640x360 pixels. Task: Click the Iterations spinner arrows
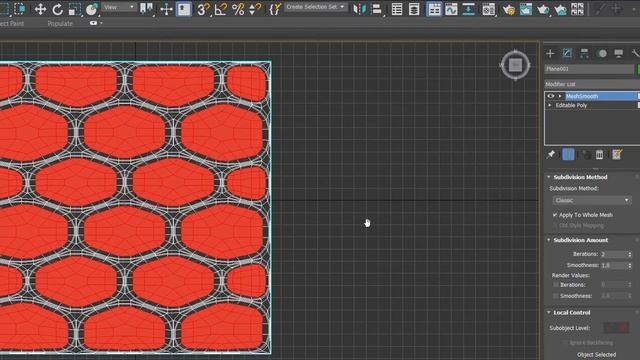[630, 254]
